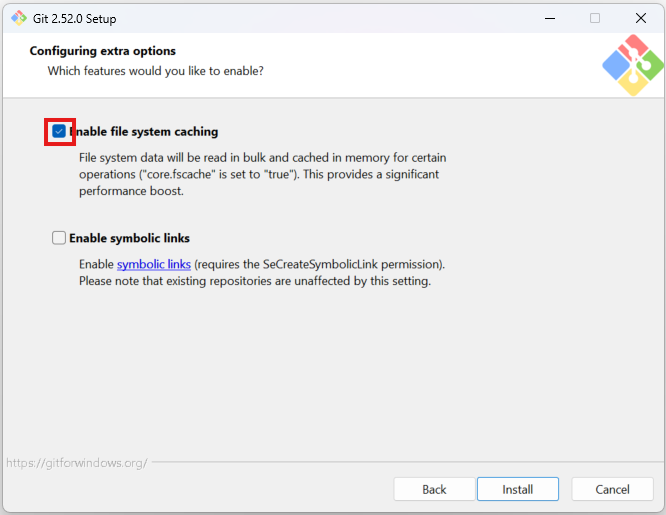Click the 'Git 2.52.0 Setup' window title
The height and width of the screenshot is (515, 666).
pyautogui.click(x=86, y=18)
